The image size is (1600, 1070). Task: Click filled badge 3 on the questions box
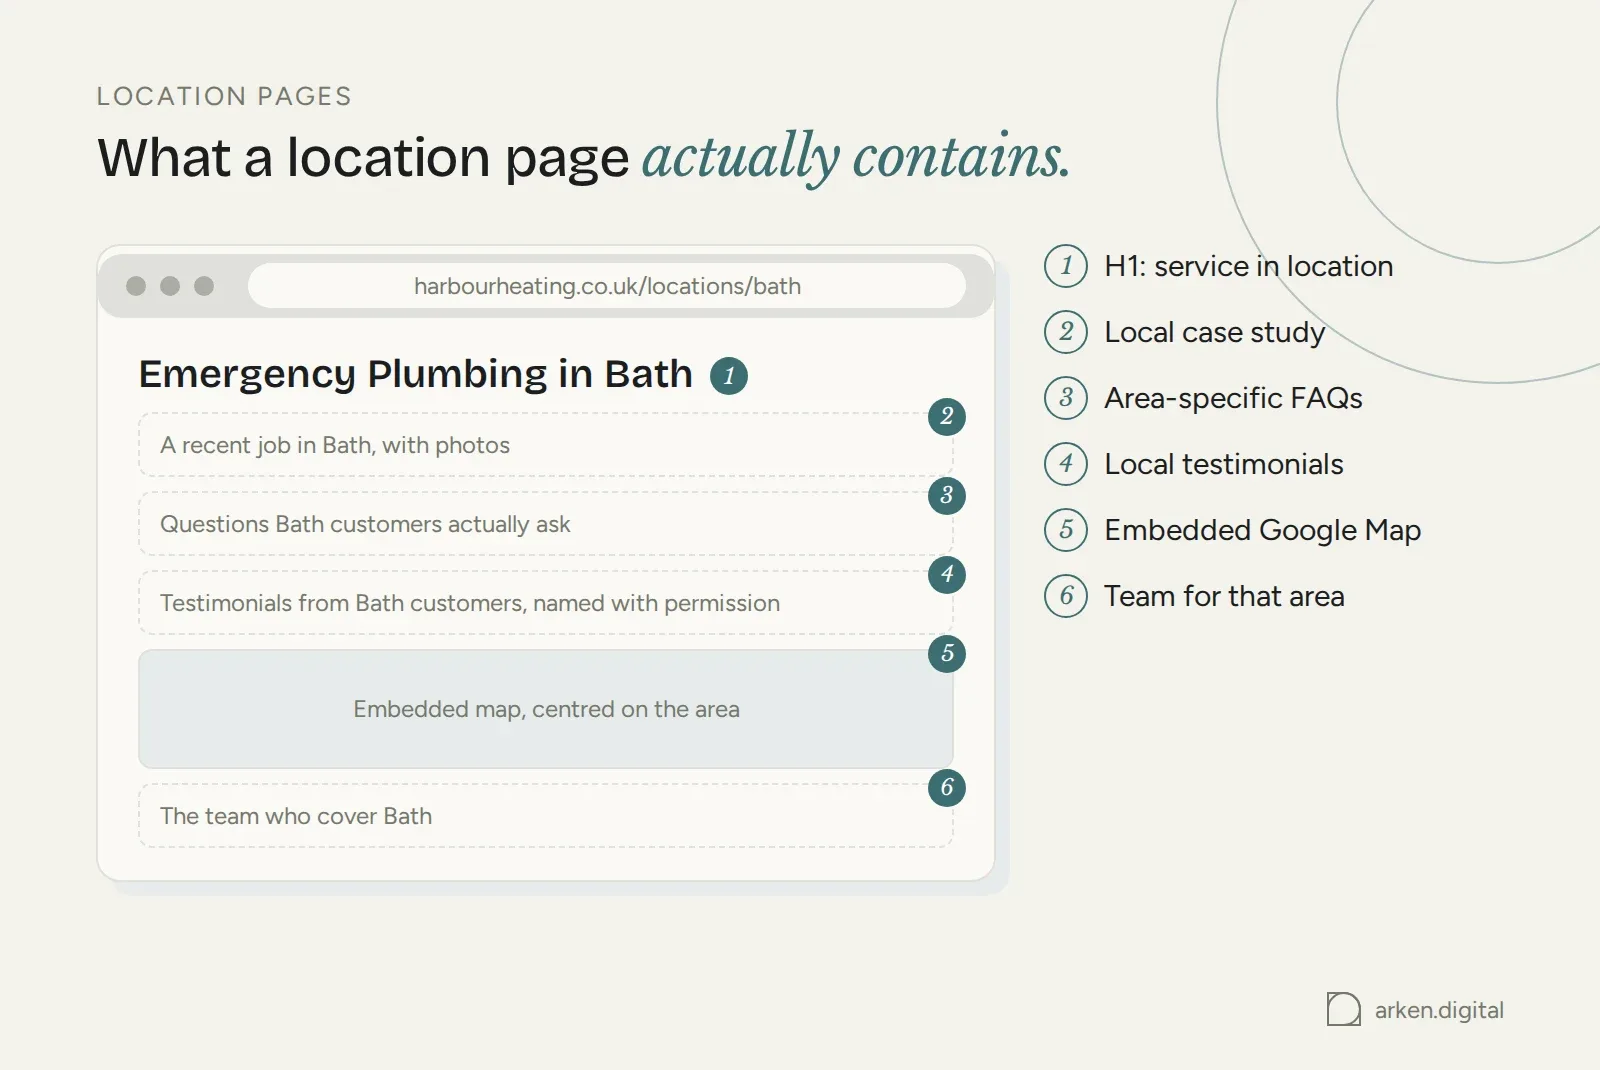[x=947, y=495]
